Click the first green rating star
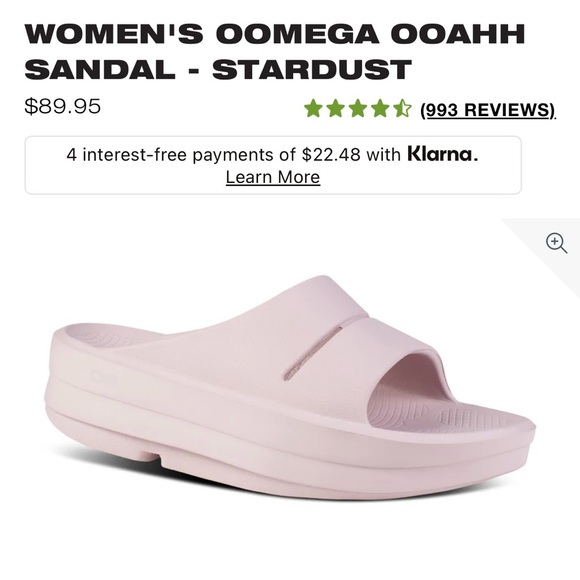Image resolution: width=580 pixels, height=580 pixels. 313,108
